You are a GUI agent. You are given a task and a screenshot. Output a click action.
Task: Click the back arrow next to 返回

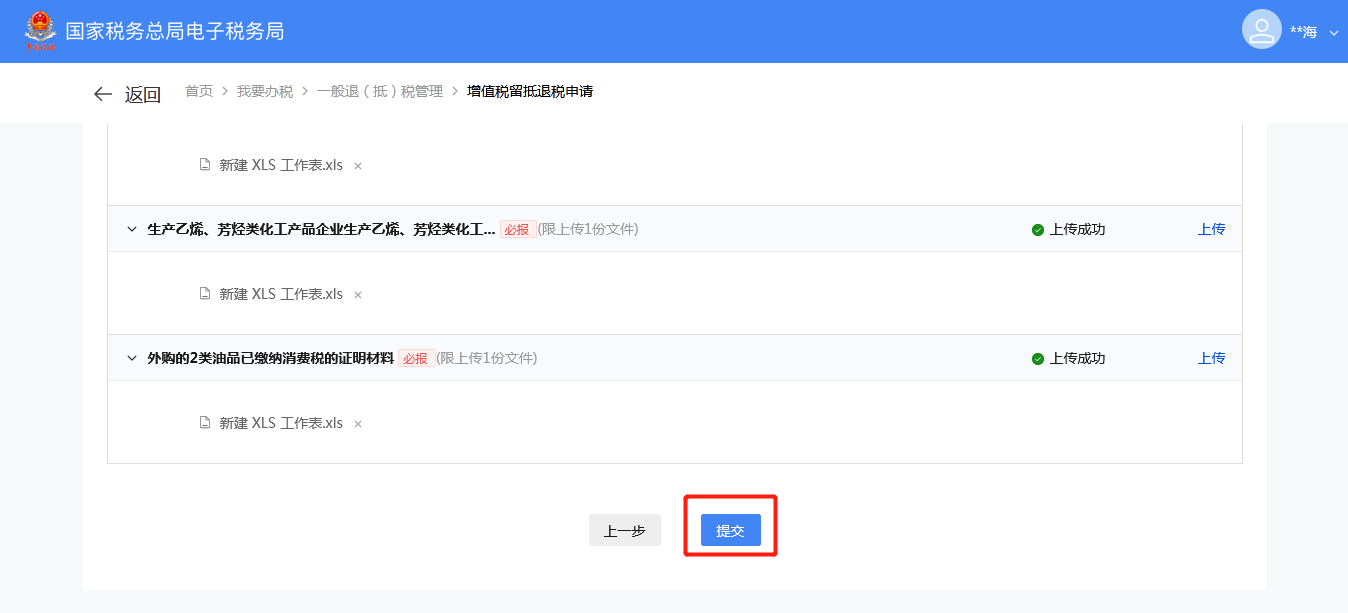(102, 94)
